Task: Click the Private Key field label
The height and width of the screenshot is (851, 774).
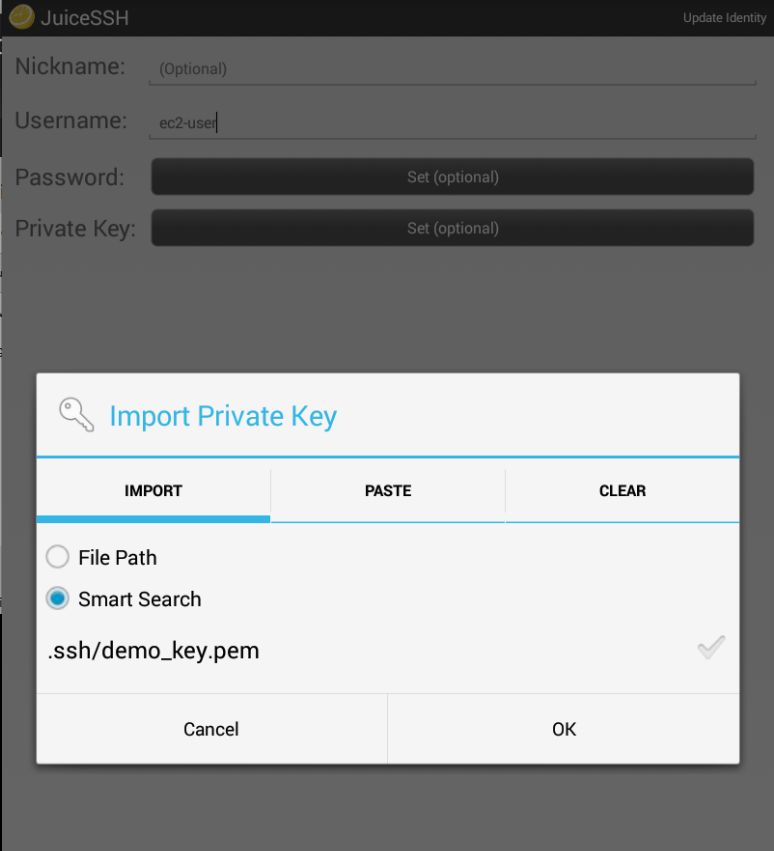Action: [75, 229]
